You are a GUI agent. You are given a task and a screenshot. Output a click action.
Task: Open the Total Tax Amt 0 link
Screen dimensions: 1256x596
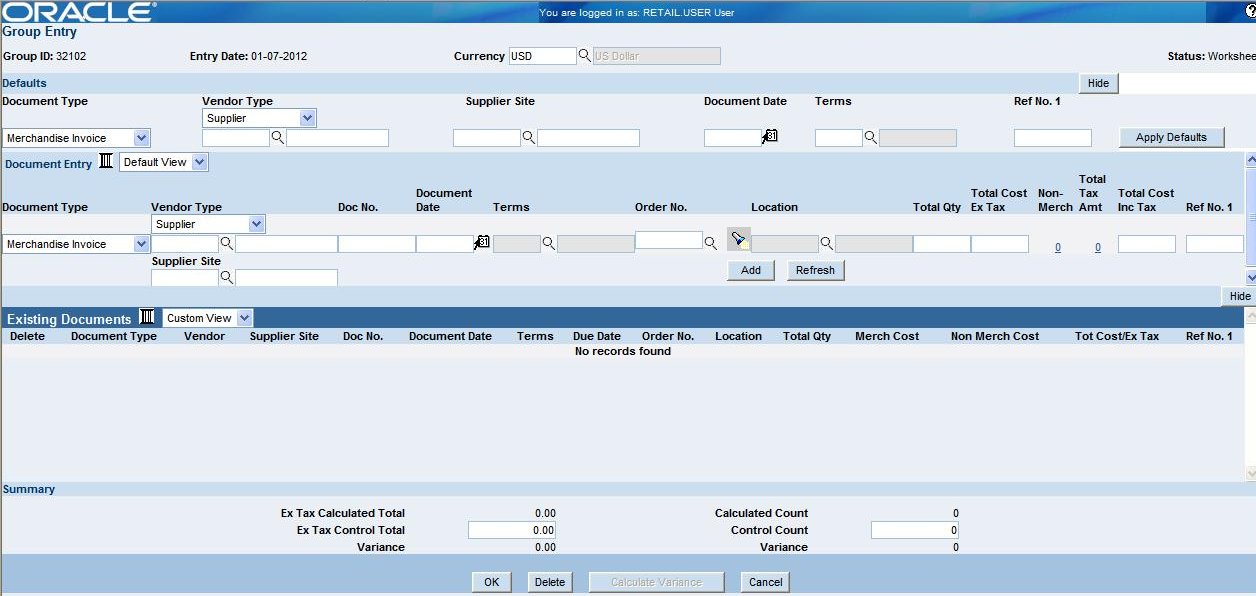(1097, 247)
